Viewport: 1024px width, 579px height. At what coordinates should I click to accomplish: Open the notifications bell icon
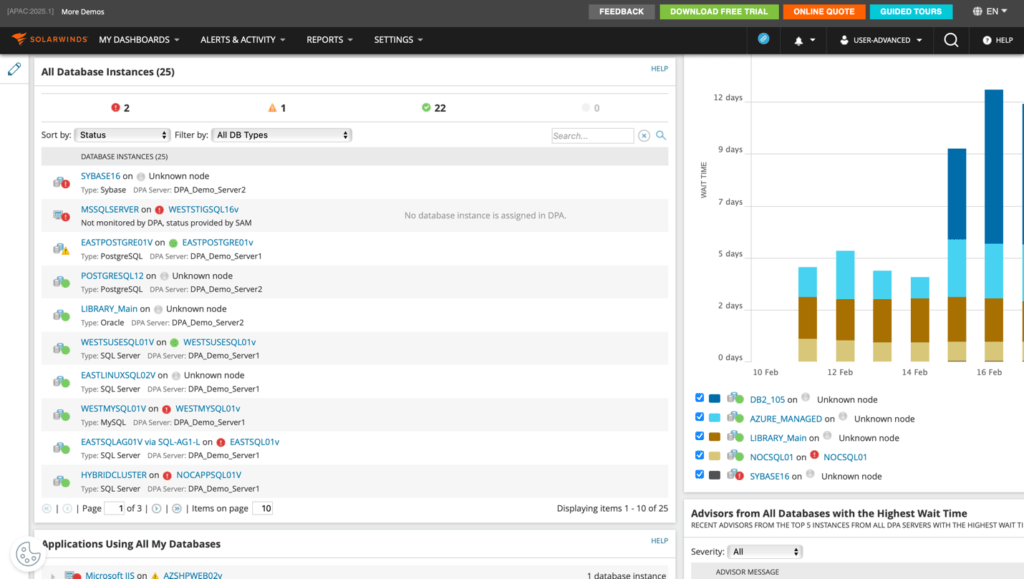[x=799, y=40]
